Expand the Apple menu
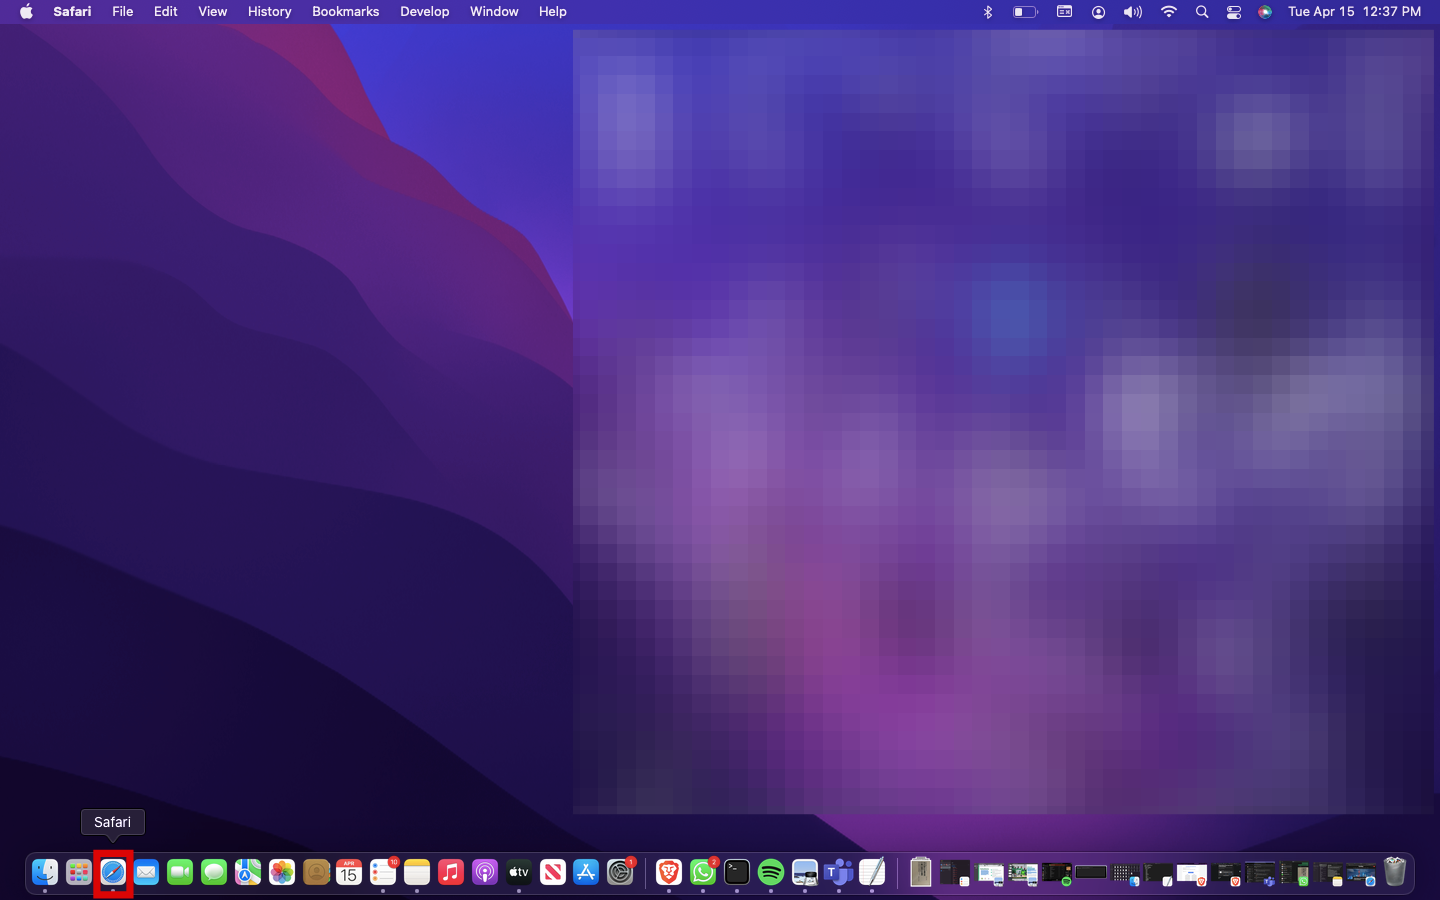 [x=26, y=12]
